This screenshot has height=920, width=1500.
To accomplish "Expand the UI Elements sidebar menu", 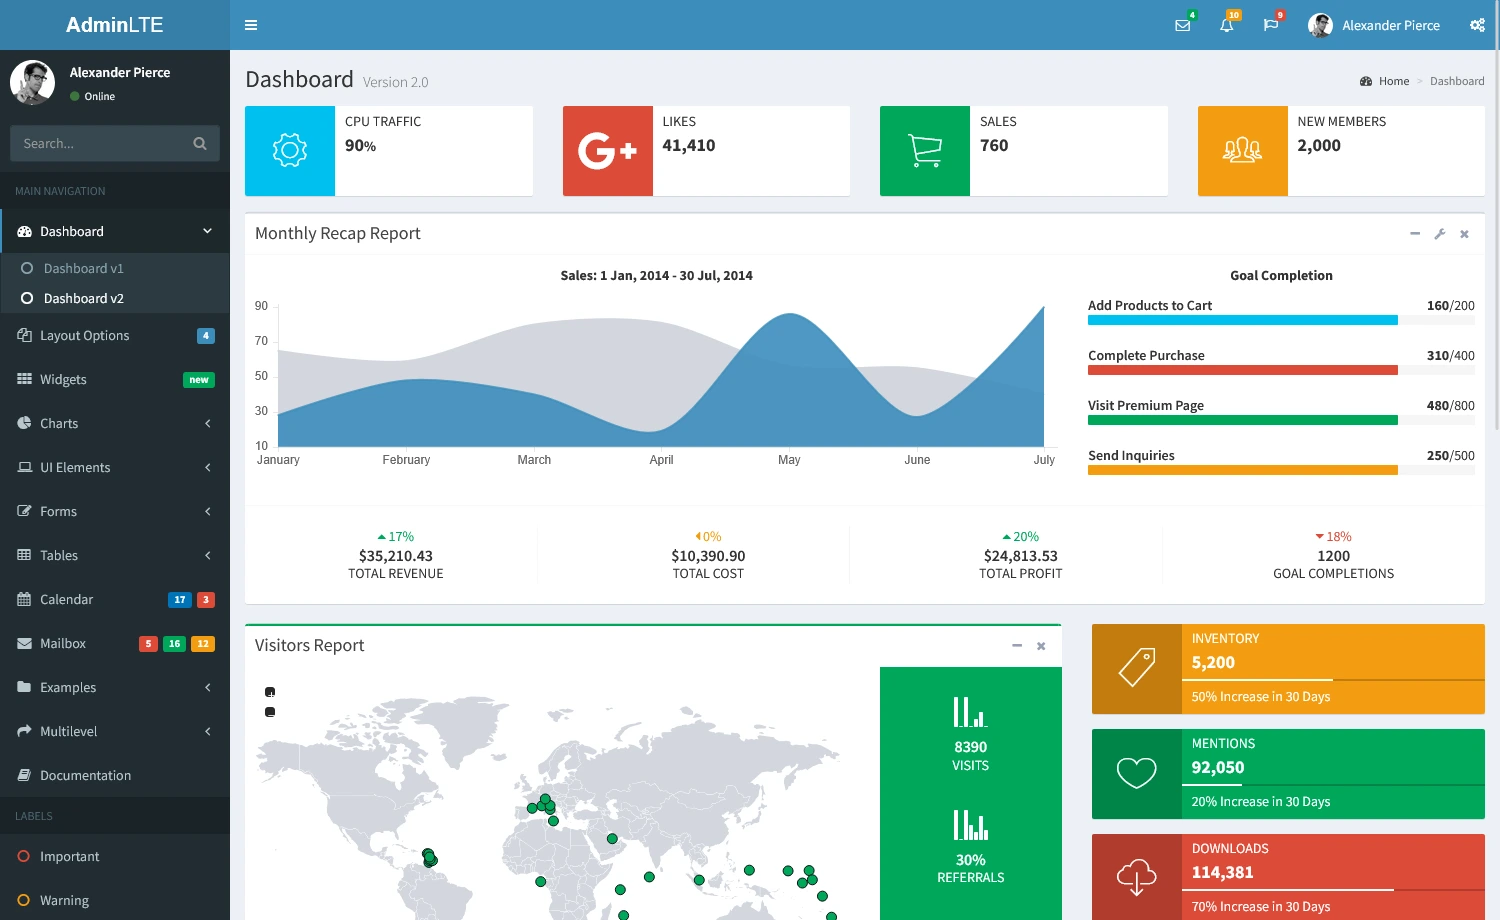I will click(75, 467).
